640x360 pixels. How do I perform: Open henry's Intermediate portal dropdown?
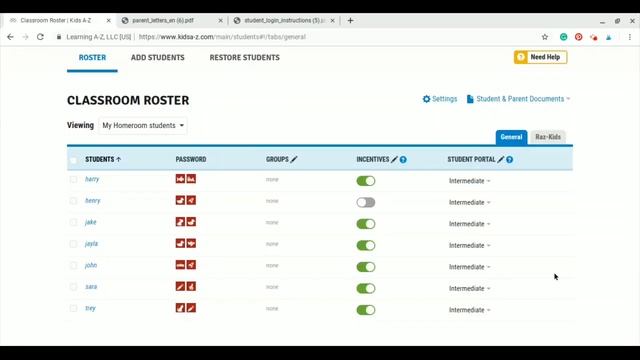point(469,202)
